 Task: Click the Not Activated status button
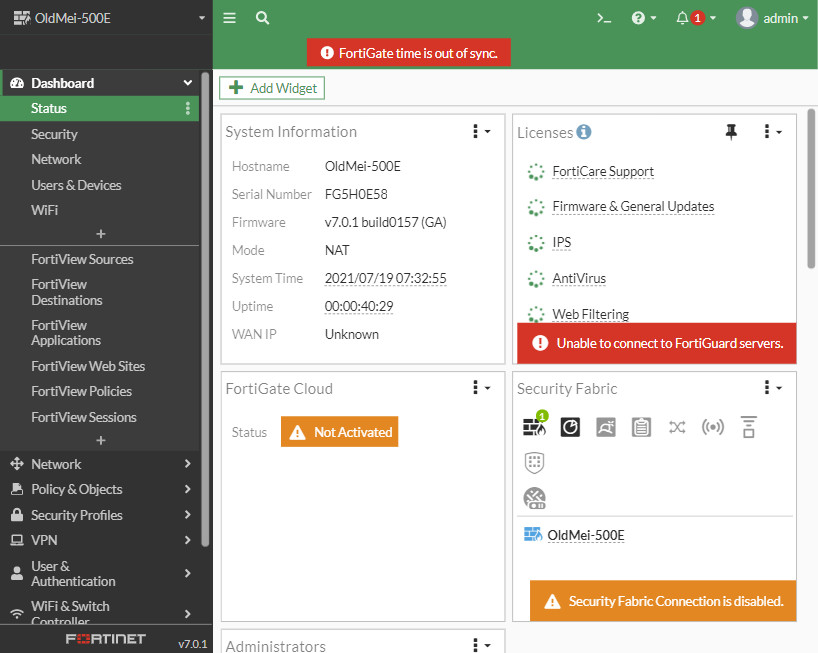tap(340, 432)
